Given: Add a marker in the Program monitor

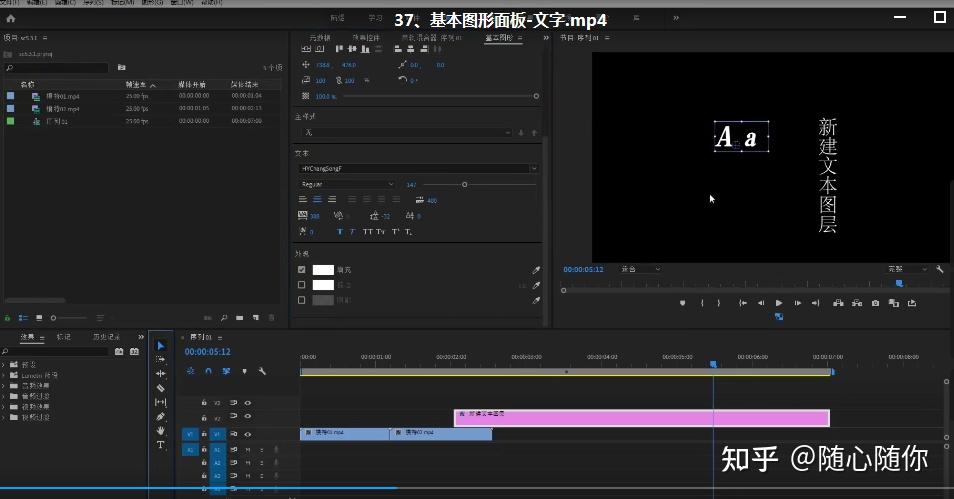Looking at the screenshot, I should click(x=683, y=302).
